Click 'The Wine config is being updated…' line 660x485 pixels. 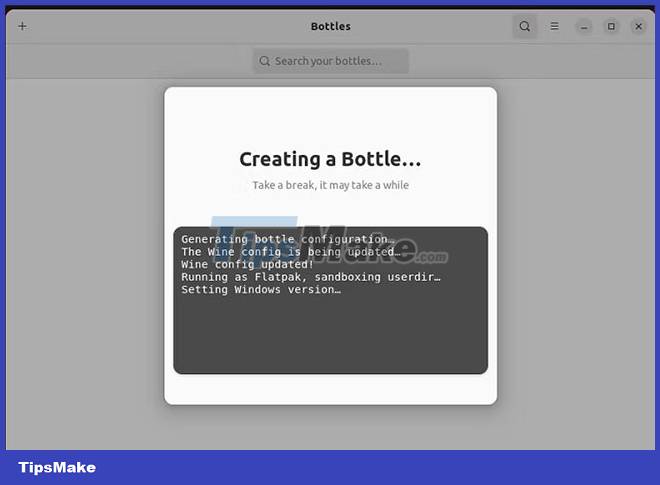click(x=291, y=252)
